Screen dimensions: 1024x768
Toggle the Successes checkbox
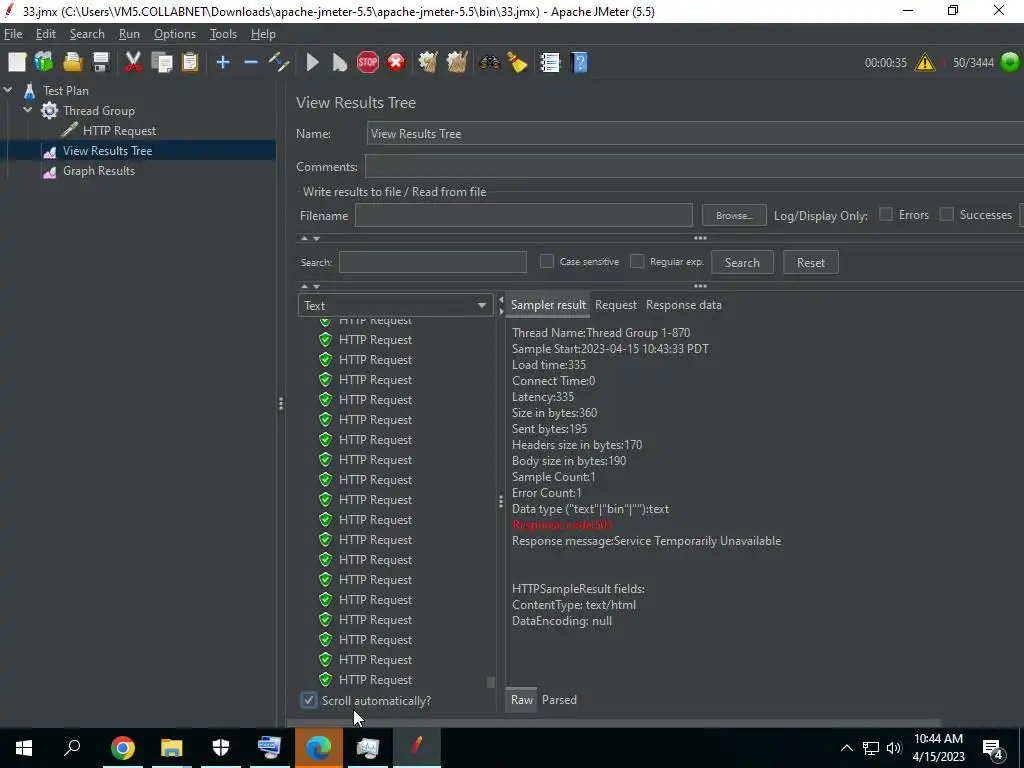click(x=946, y=214)
